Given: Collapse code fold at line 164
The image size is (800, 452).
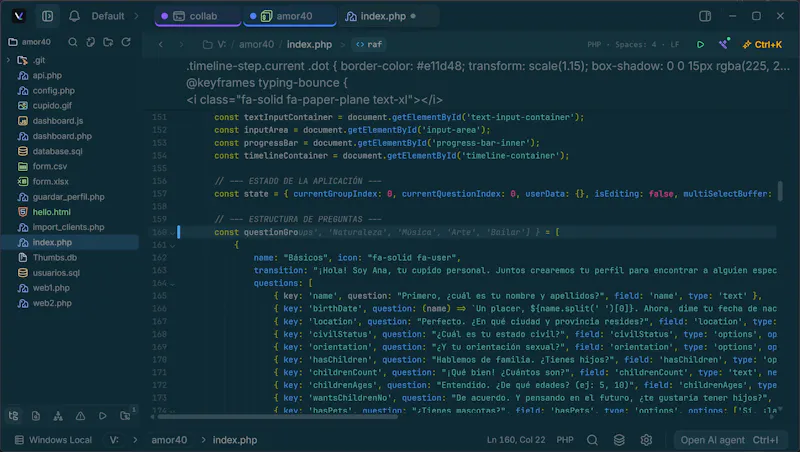Looking at the screenshot, I should [172, 284].
